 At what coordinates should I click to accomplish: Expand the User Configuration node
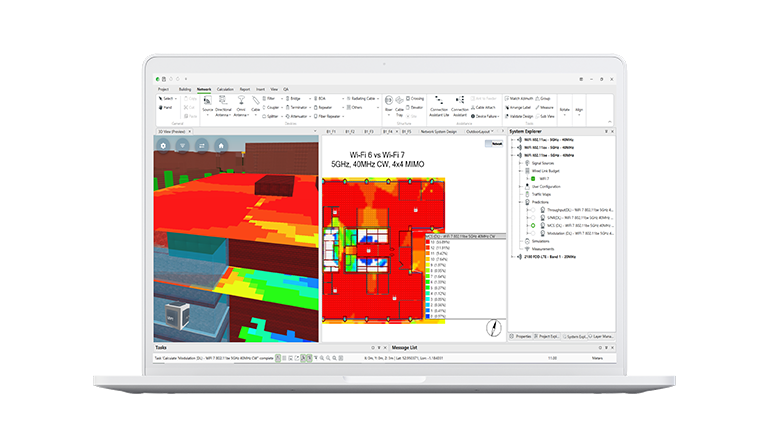tap(521, 187)
